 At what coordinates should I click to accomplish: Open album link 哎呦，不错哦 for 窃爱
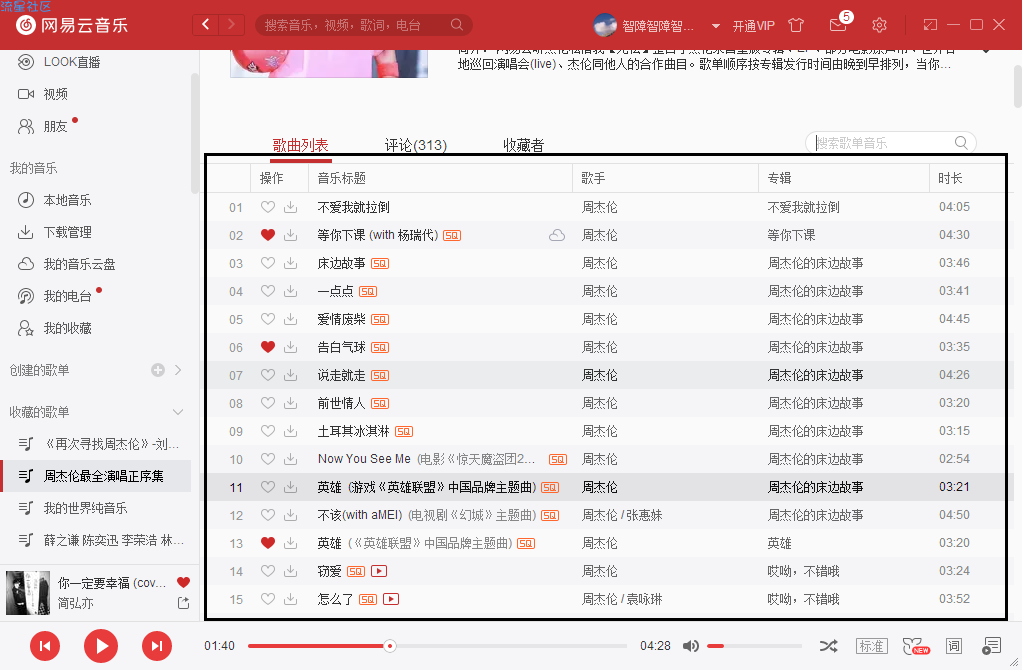coord(803,572)
